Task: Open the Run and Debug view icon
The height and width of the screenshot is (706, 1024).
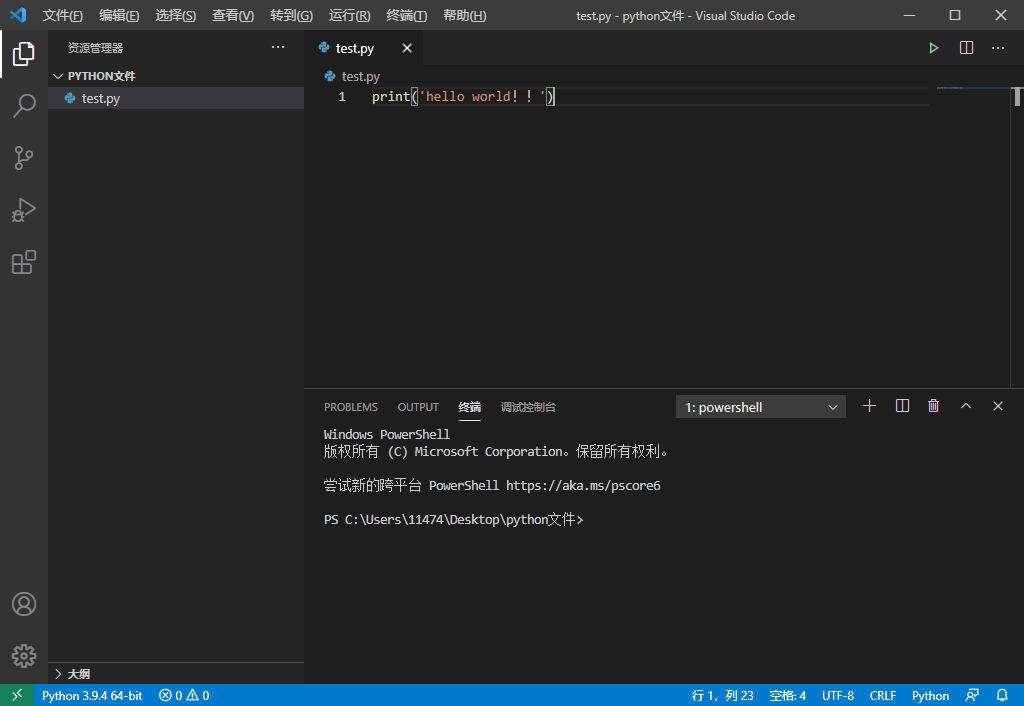Action: [x=24, y=210]
